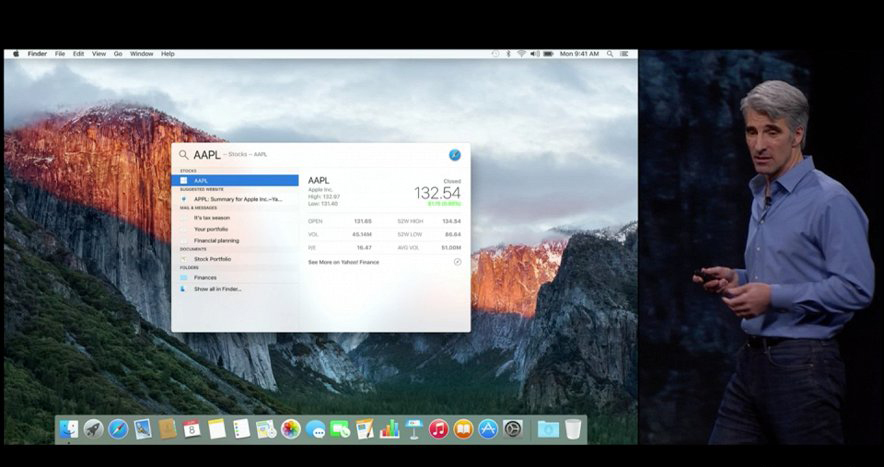Image resolution: width=884 pixels, height=467 pixels.
Task: Select Stock Portfolio document result
Action: [x=235, y=259]
